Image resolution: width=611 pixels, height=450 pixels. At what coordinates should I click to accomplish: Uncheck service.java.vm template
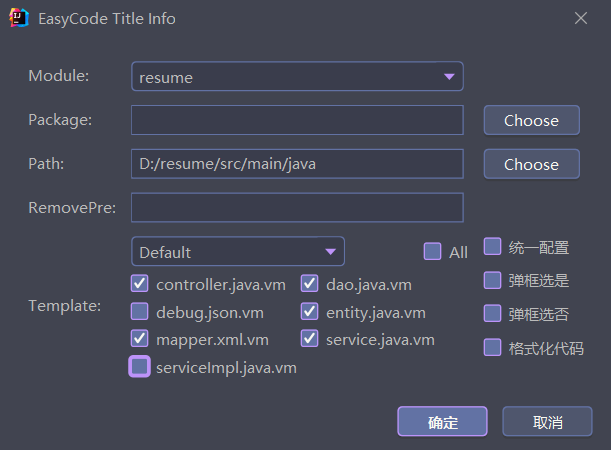coord(310,339)
